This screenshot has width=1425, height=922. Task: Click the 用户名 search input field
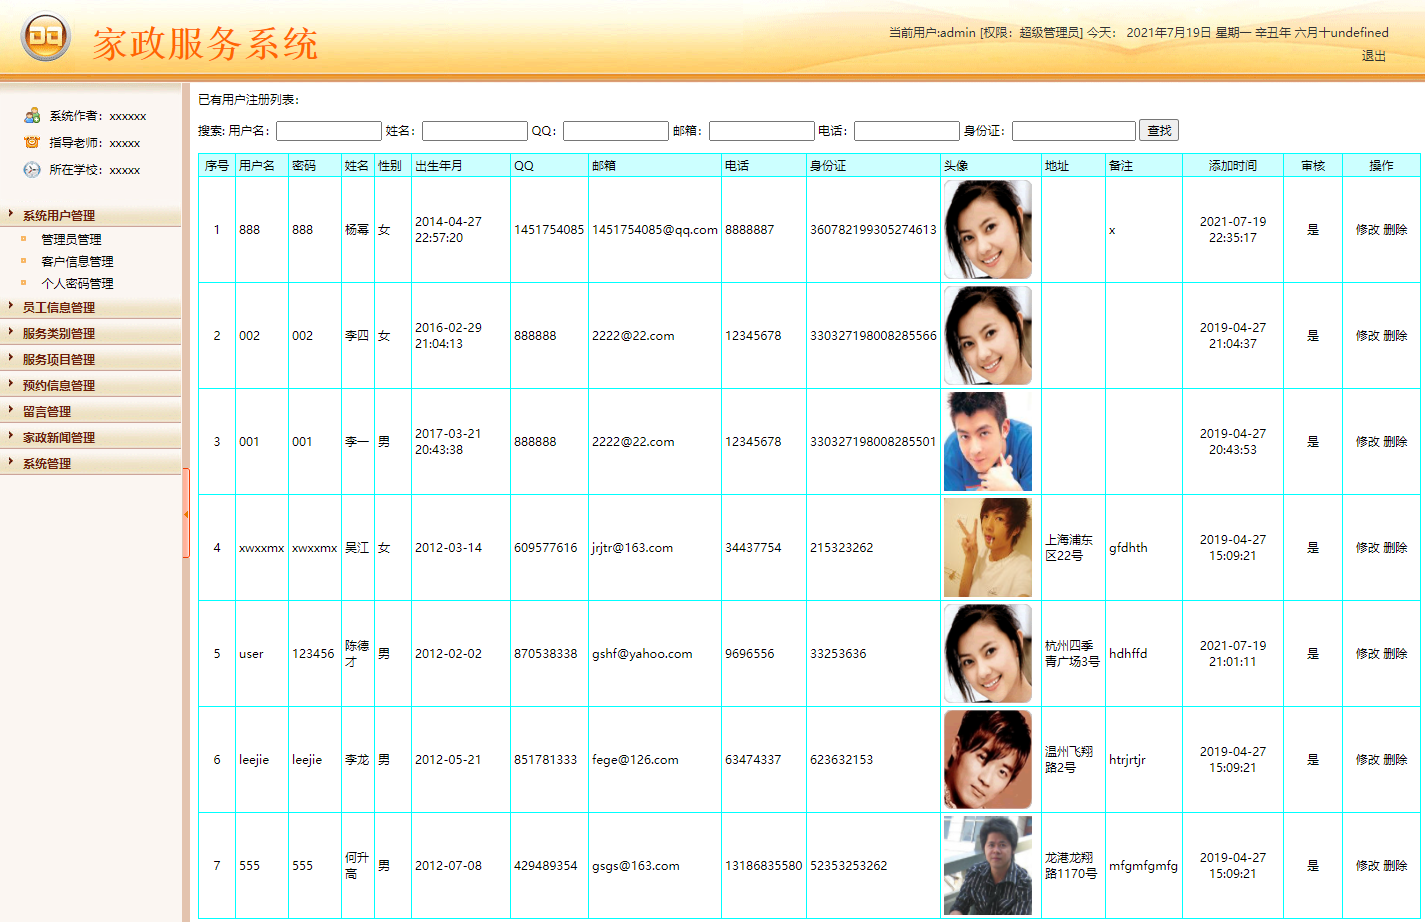(x=328, y=130)
